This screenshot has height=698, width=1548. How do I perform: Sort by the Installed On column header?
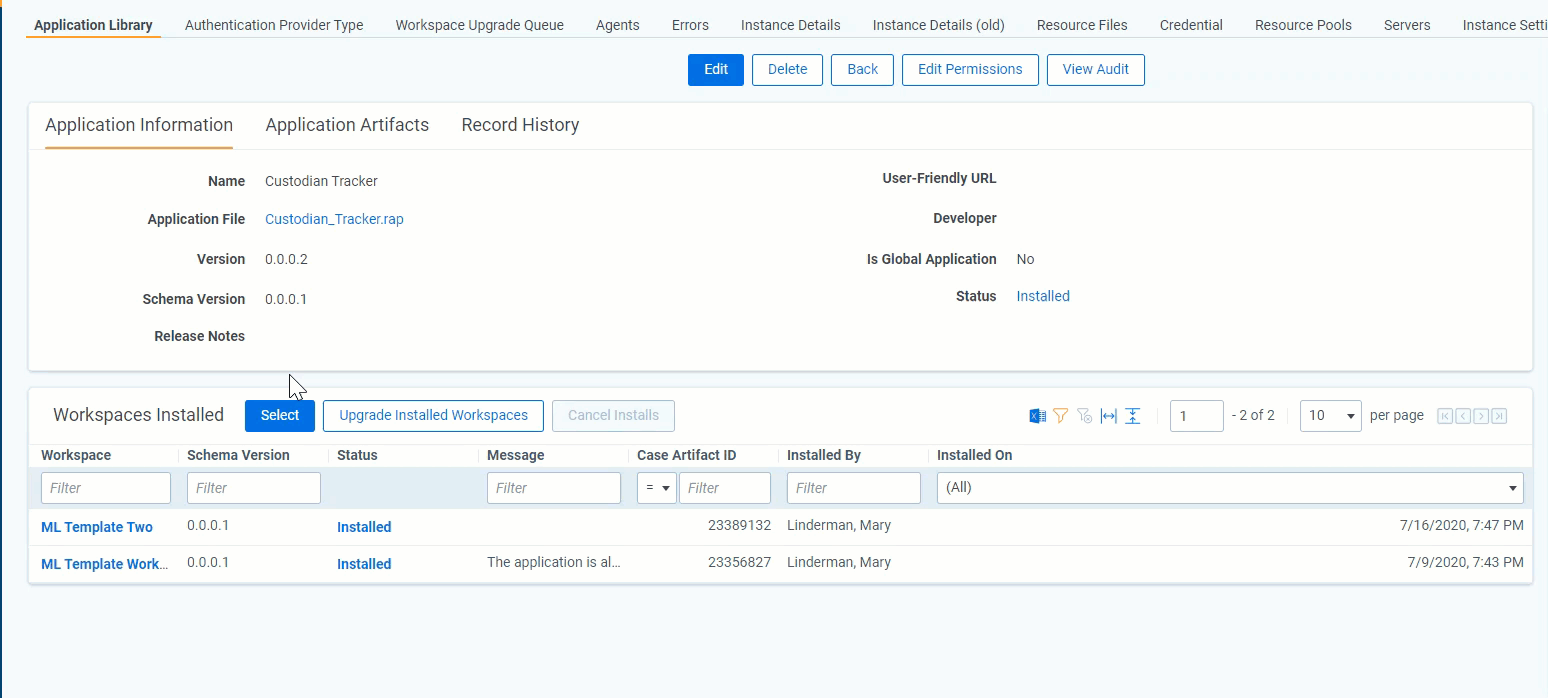(x=975, y=455)
